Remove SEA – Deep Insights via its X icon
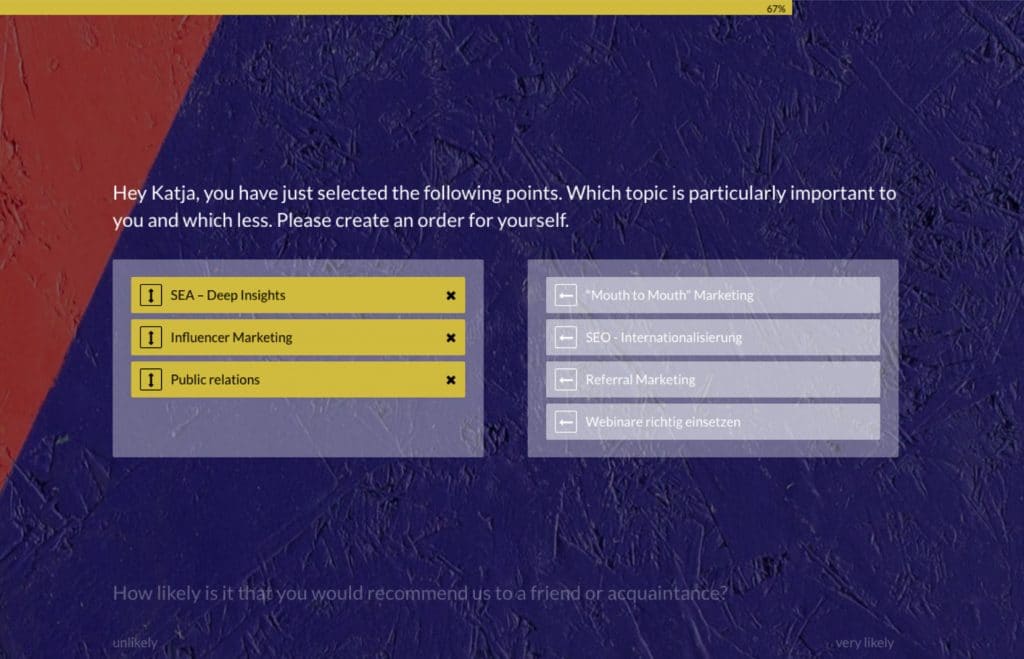 click(x=450, y=295)
